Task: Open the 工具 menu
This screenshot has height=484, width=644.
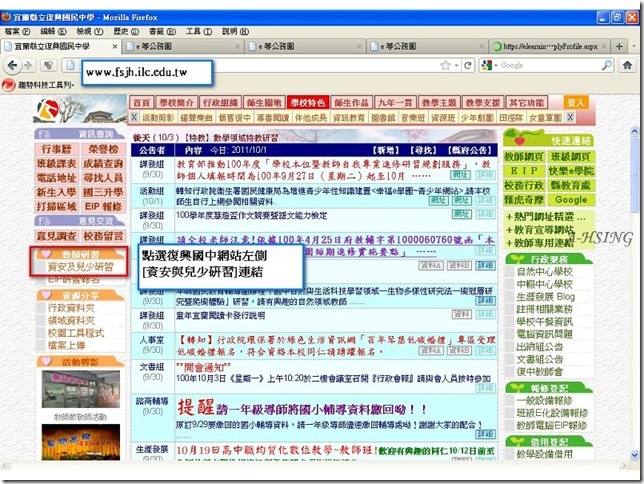Action: click(198, 31)
